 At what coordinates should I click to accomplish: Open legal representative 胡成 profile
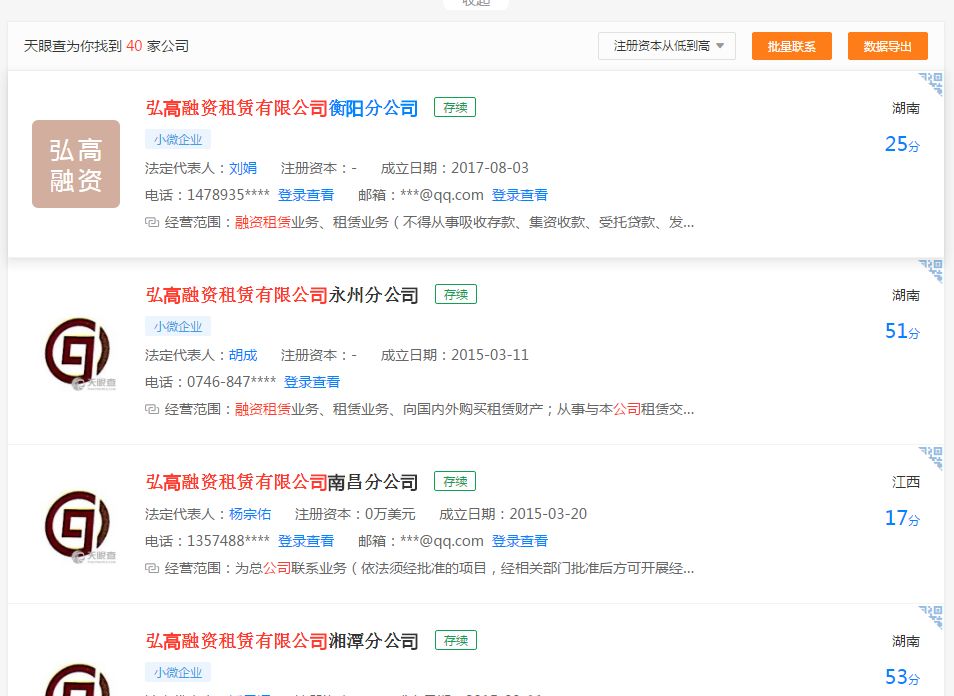click(243, 355)
